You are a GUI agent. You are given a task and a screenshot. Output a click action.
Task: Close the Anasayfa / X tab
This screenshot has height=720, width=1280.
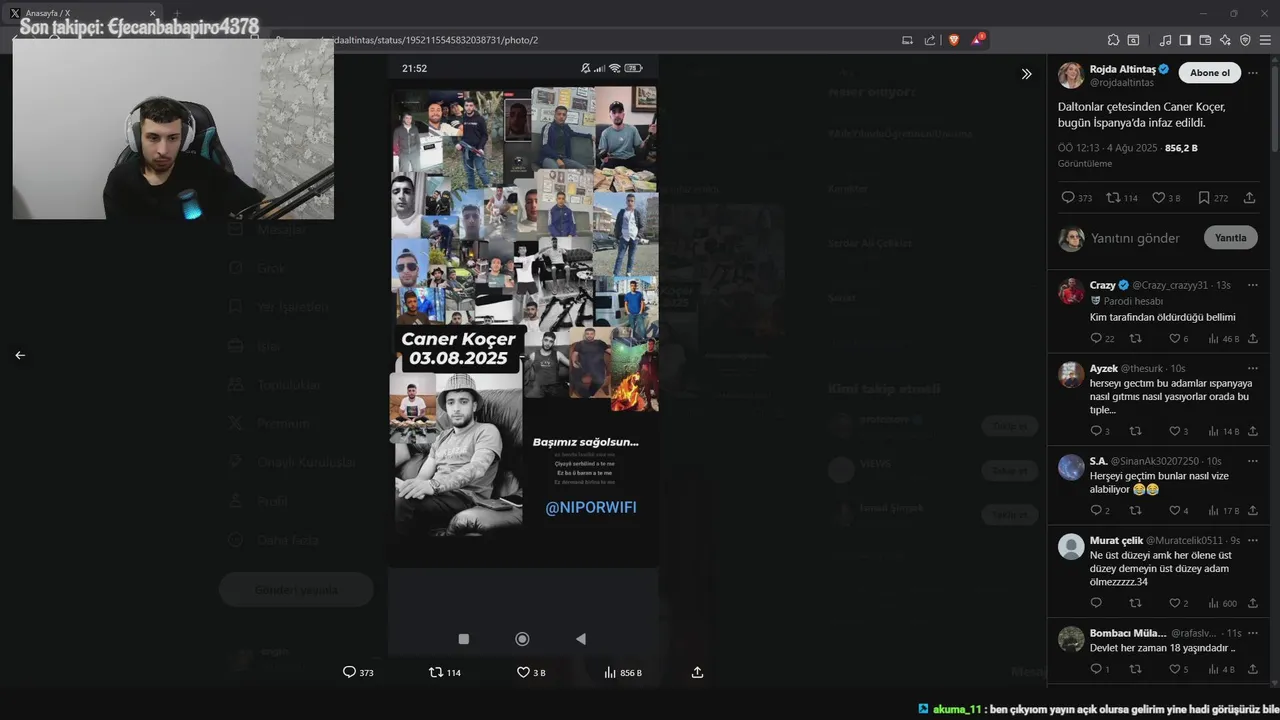tap(153, 13)
